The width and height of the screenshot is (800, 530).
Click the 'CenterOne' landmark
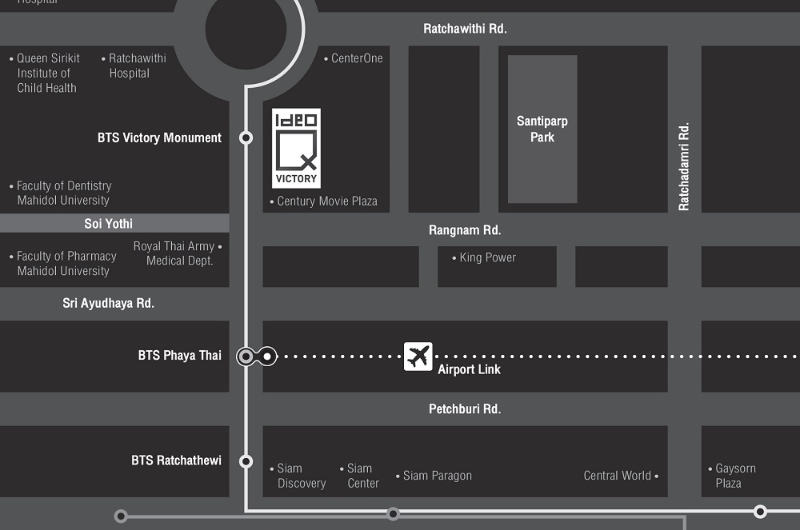pos(353,58)
